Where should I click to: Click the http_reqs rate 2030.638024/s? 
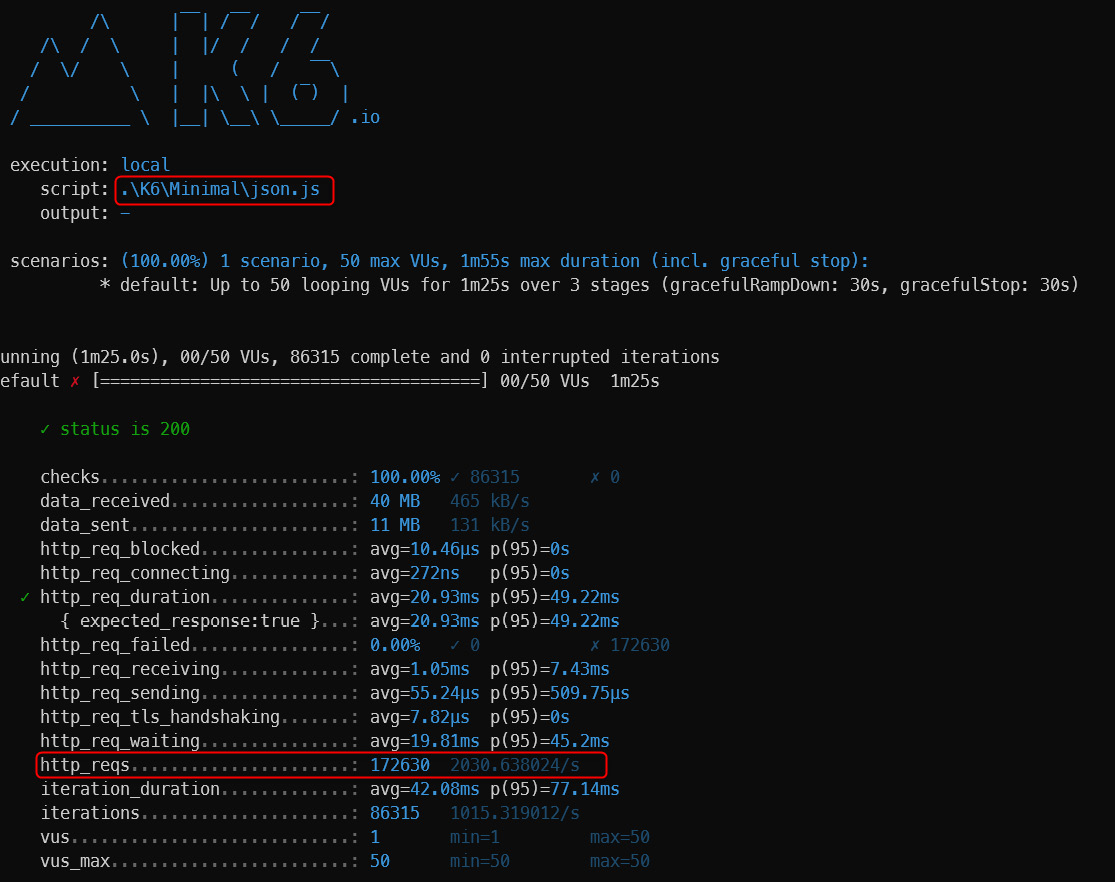tap(515, 765)
